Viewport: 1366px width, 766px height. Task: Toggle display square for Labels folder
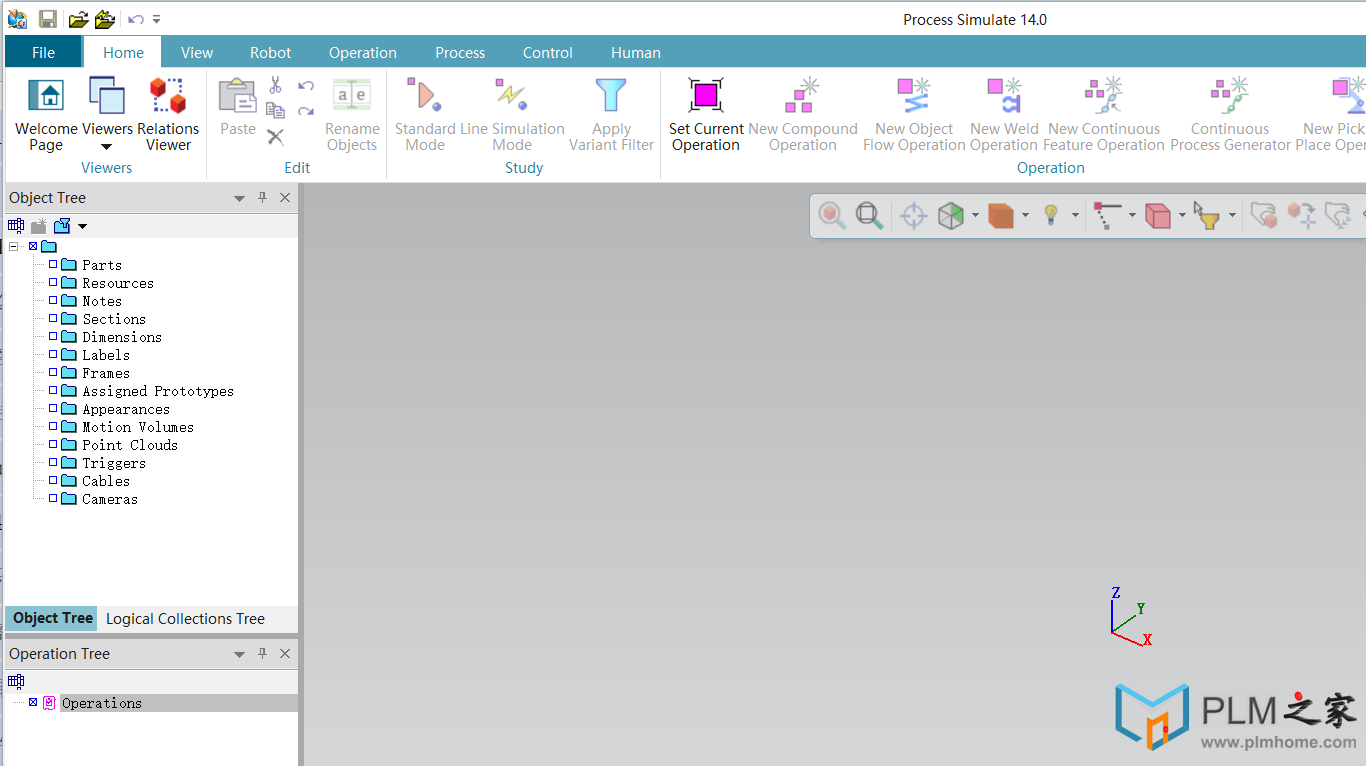[53, 355]
